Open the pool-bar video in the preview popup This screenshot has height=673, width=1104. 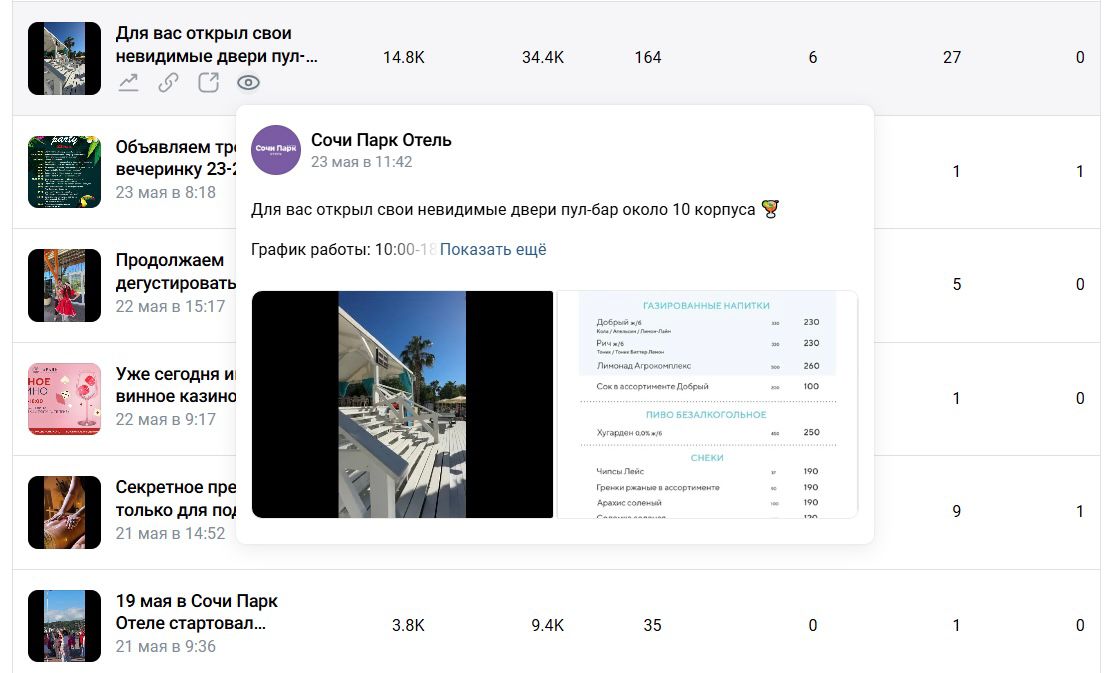(x=402, y=405)
